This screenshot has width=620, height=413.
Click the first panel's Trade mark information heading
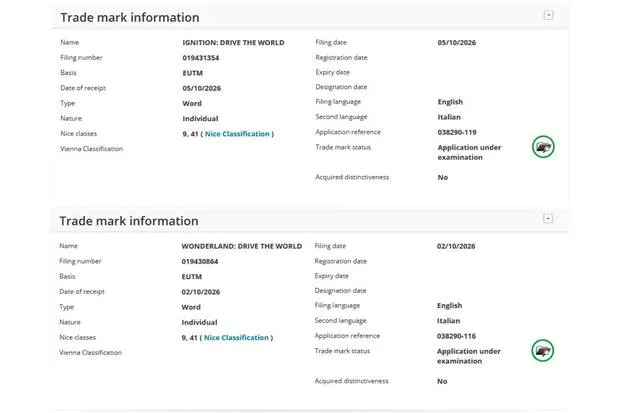point(130,17)
